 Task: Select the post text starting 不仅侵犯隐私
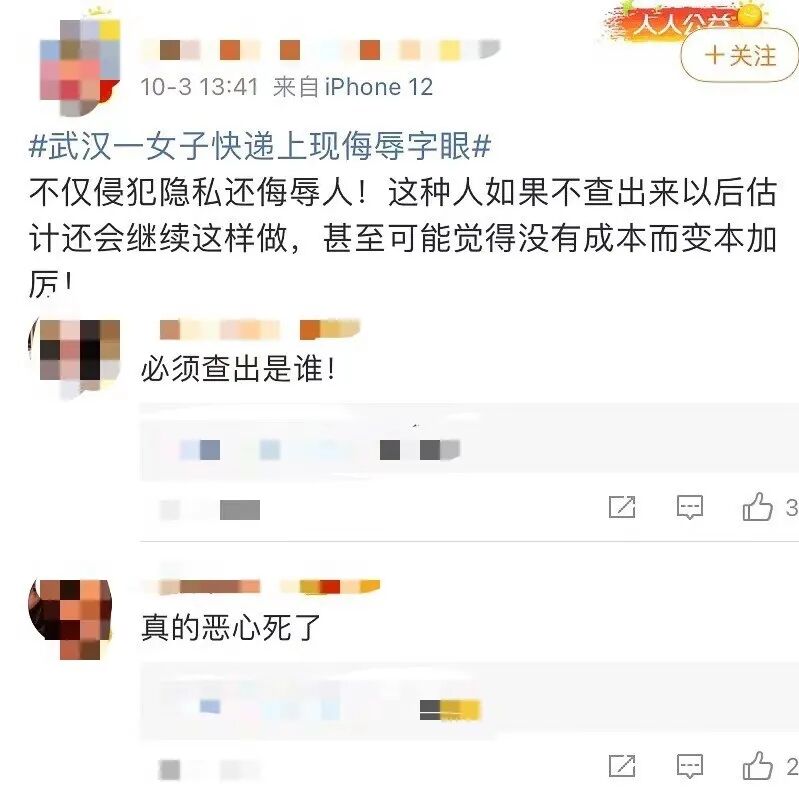coord(403,238)
